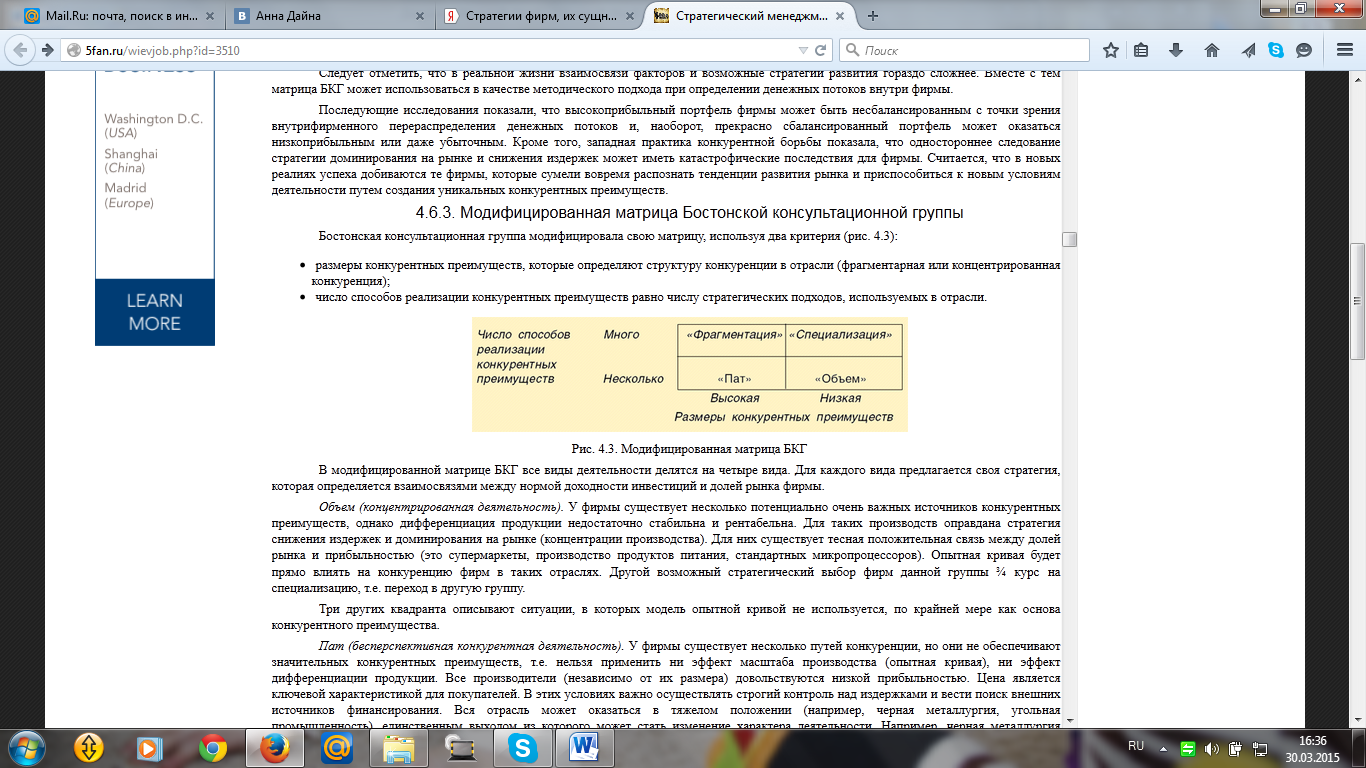Bookmark this page with the star icon

1111,50
